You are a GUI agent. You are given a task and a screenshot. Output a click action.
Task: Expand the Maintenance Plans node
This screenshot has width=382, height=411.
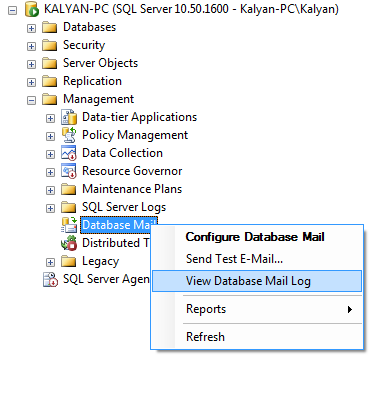pyautogui.click(x=50, y=191)
